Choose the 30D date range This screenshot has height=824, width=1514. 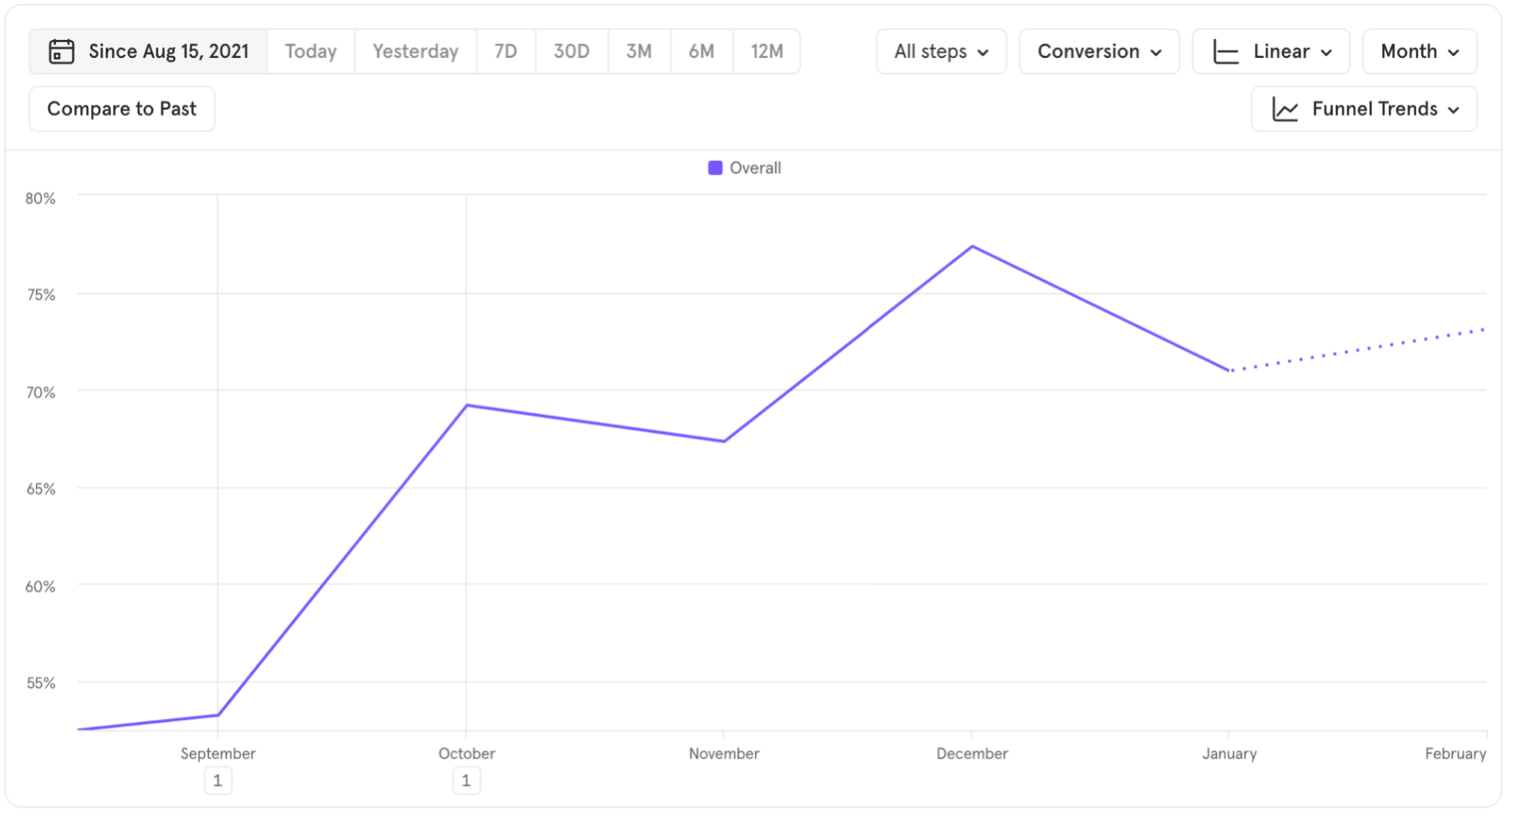[x=571, y=52]
